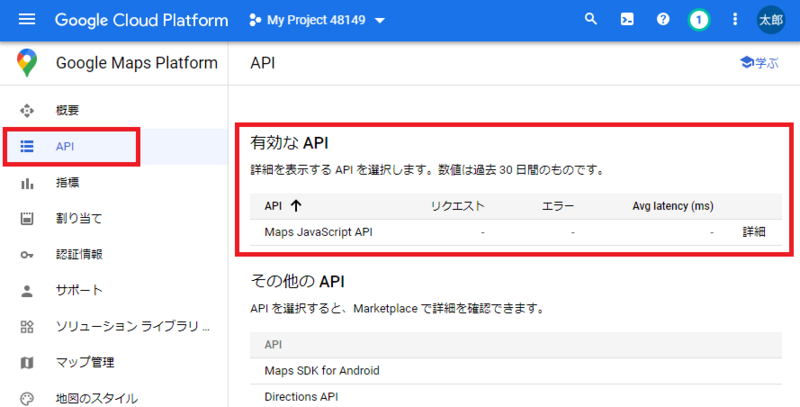Open 認証情報 credentials page
This screenshot has height=407, width=800.
tap(78, 255)
